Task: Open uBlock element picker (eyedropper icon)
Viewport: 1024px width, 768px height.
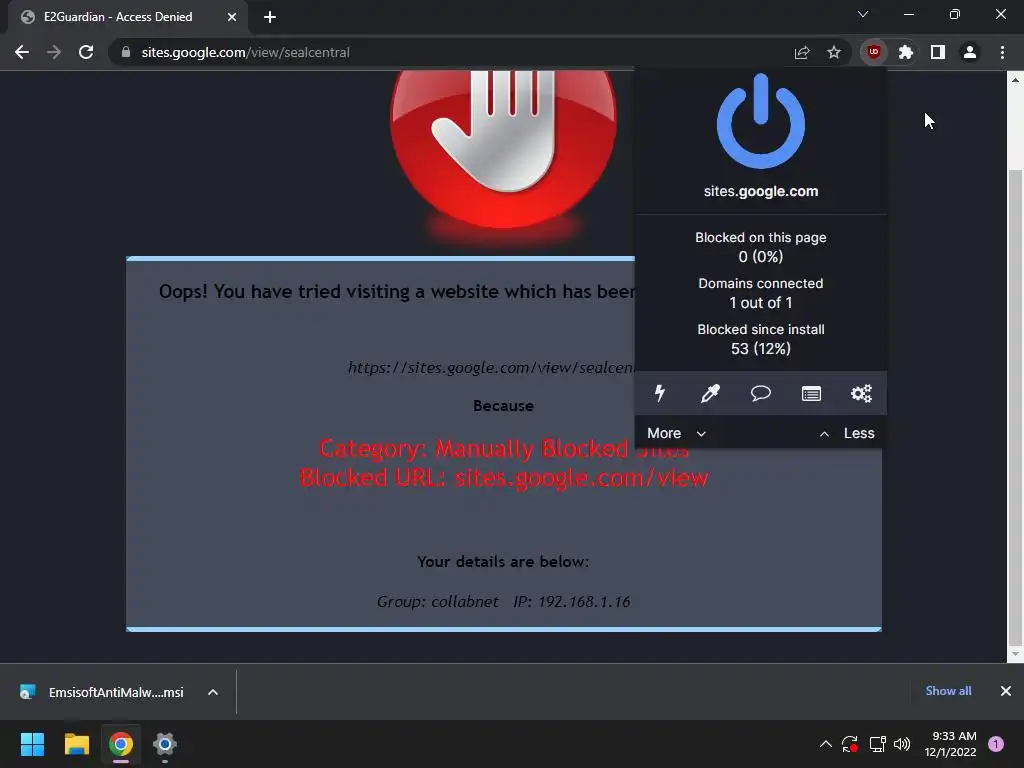Action: [710, 393]
